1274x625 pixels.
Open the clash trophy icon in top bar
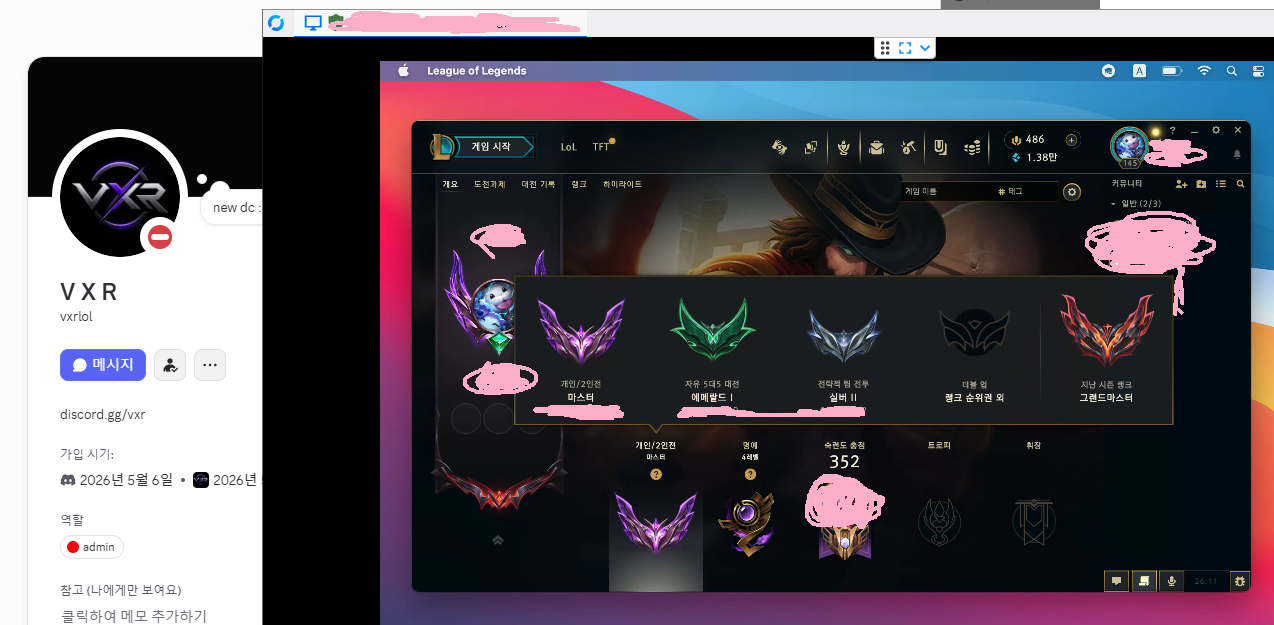click(844, 147)
